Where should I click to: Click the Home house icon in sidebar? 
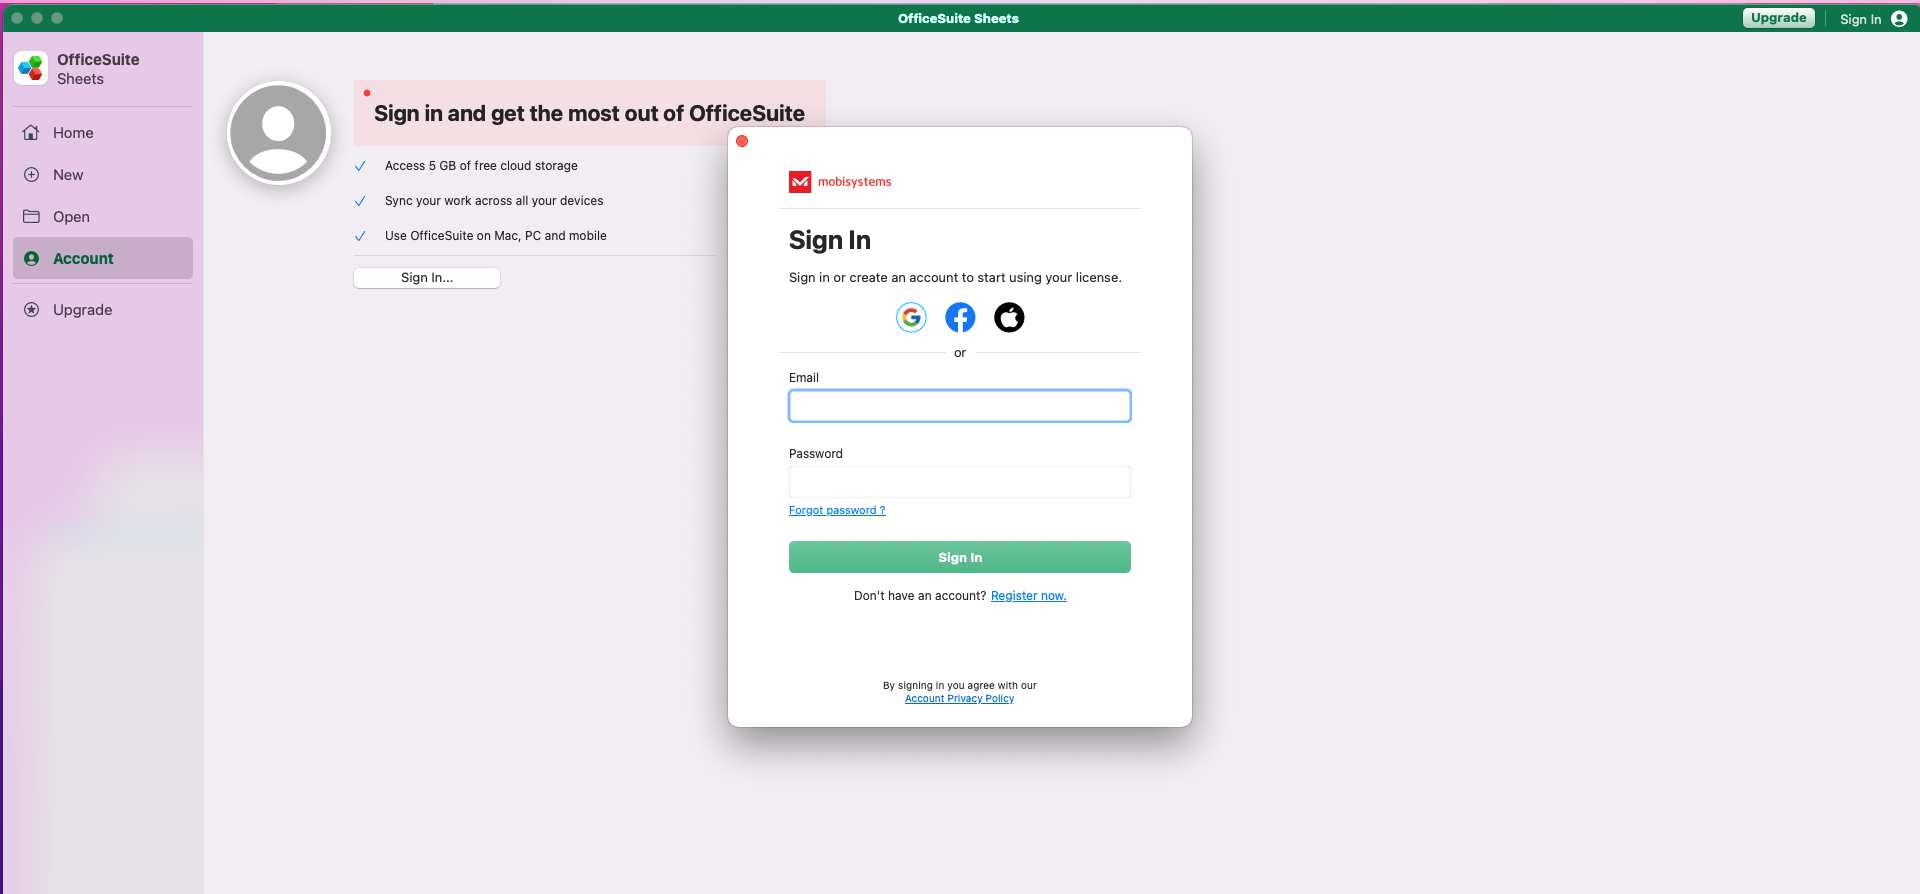32,133
